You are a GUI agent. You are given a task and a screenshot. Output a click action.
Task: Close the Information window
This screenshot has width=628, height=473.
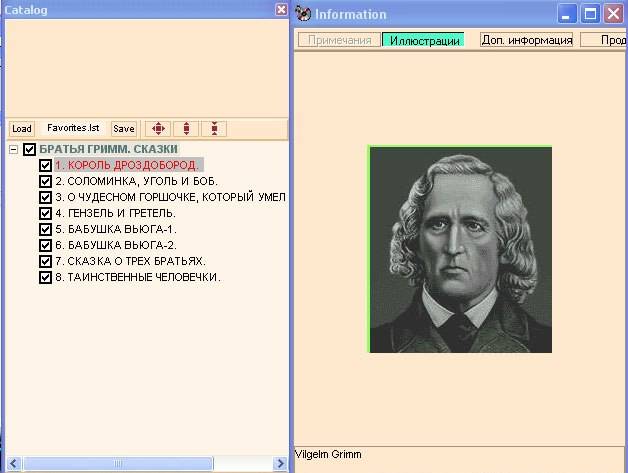(612, 14)
